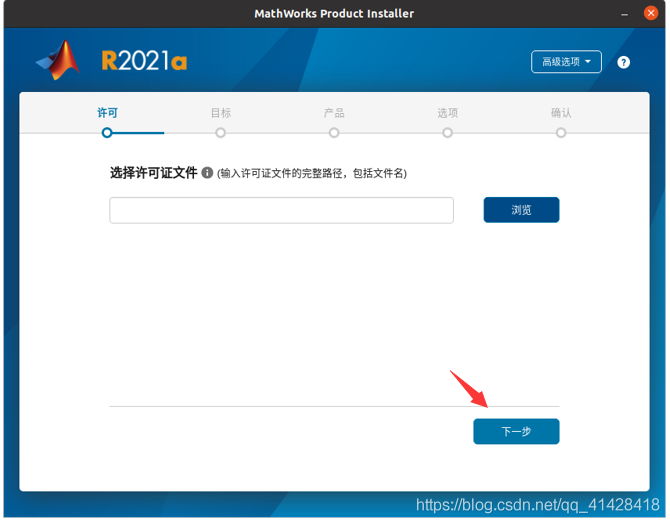Screen dimensions: 670x524
Task: Click the 确认 progress step circle
Action: click(561, 133)
